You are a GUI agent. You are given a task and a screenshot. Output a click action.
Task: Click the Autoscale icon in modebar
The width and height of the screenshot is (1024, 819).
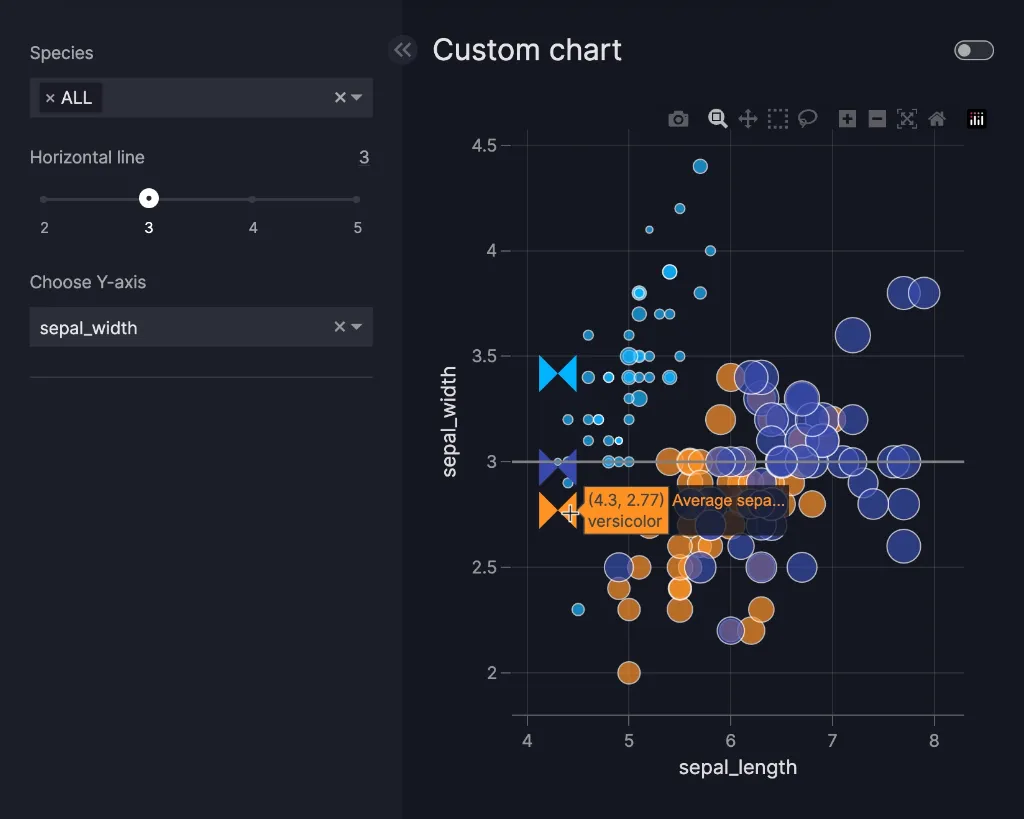click(x=907, y=119)
